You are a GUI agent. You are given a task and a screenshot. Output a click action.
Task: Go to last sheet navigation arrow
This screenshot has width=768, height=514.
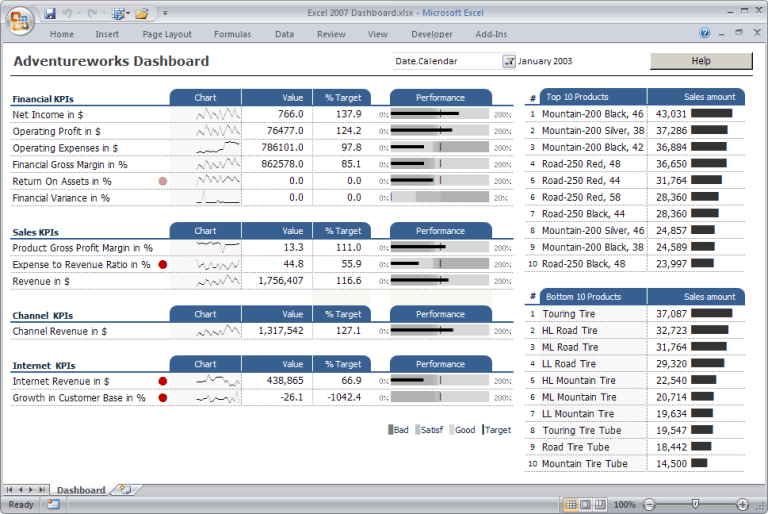(x=42, y=490)
